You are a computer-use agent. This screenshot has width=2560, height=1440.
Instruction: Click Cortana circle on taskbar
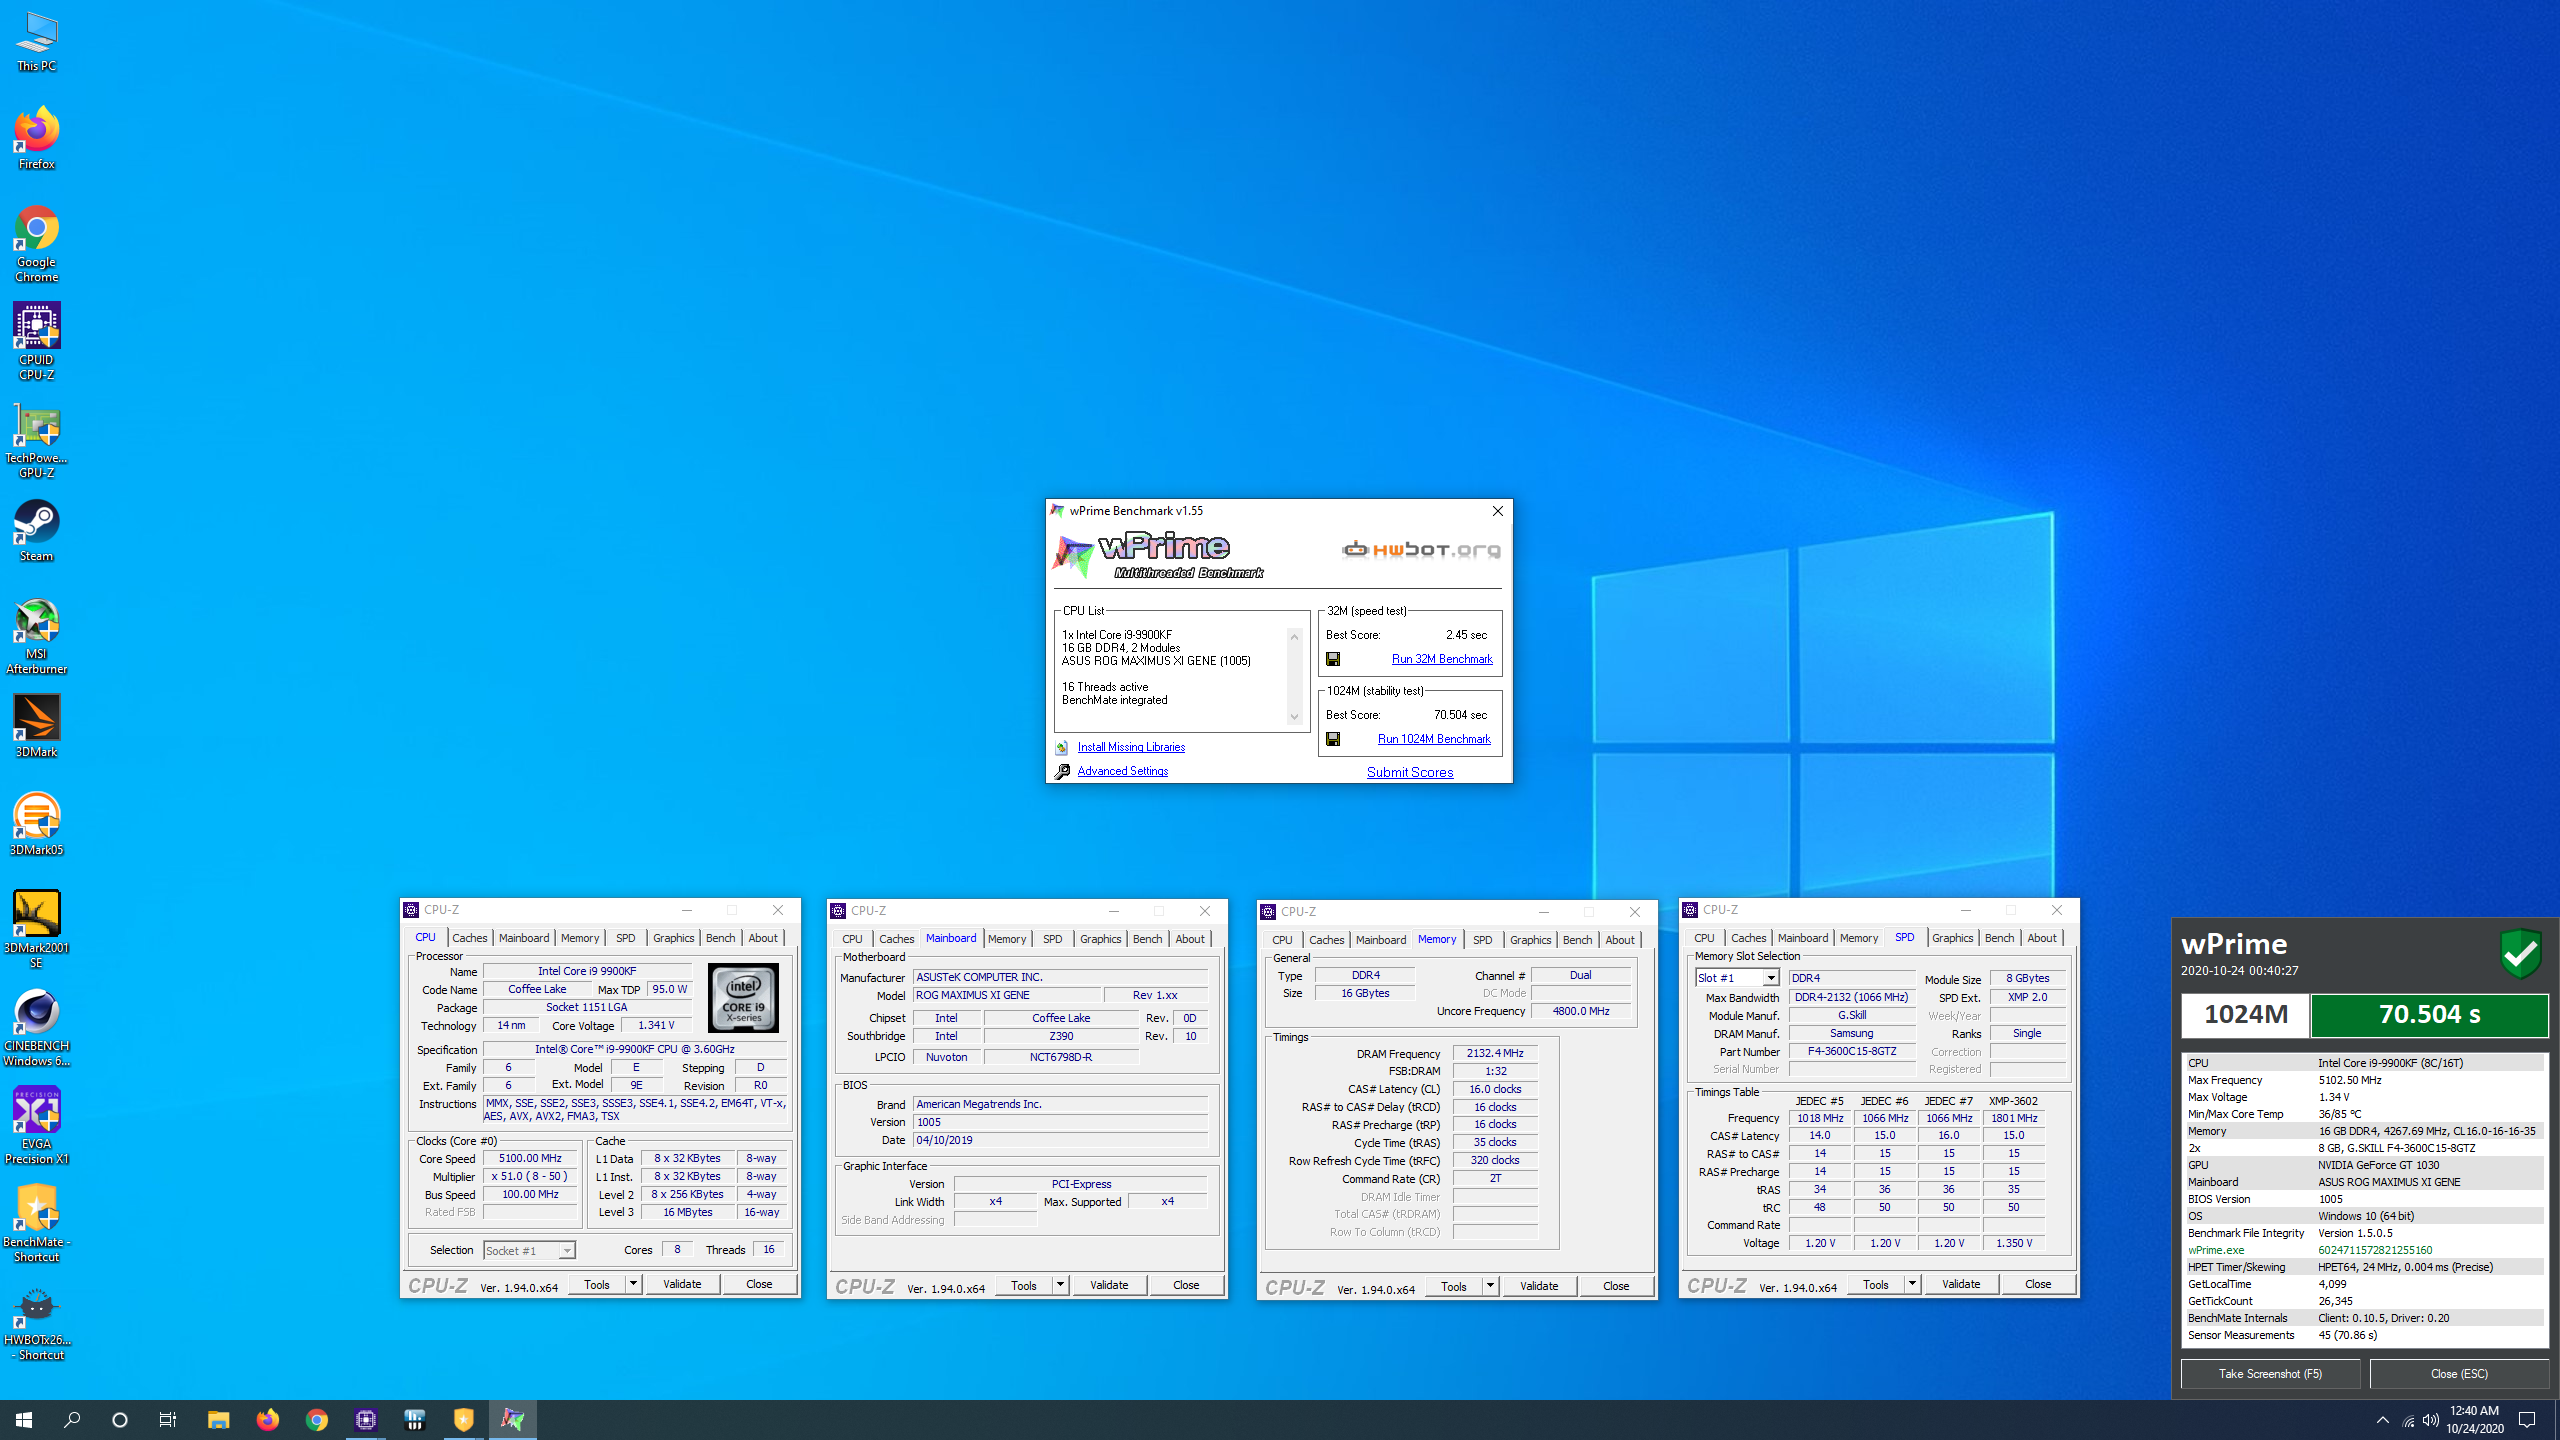120,1419
